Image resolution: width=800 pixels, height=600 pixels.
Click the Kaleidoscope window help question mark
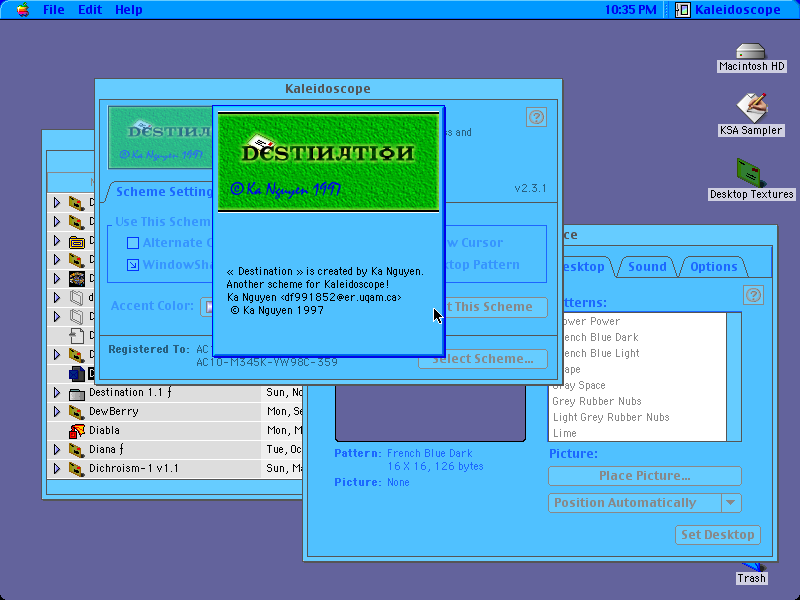pos(536,117)
